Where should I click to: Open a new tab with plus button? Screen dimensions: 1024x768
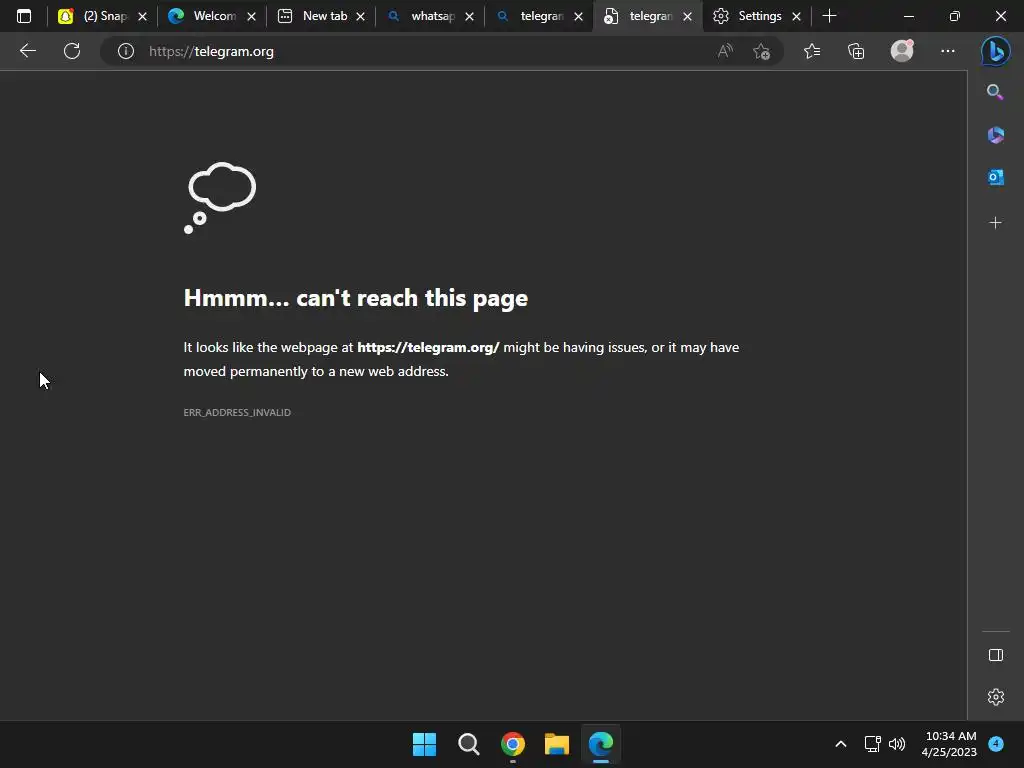click(829, 16)
